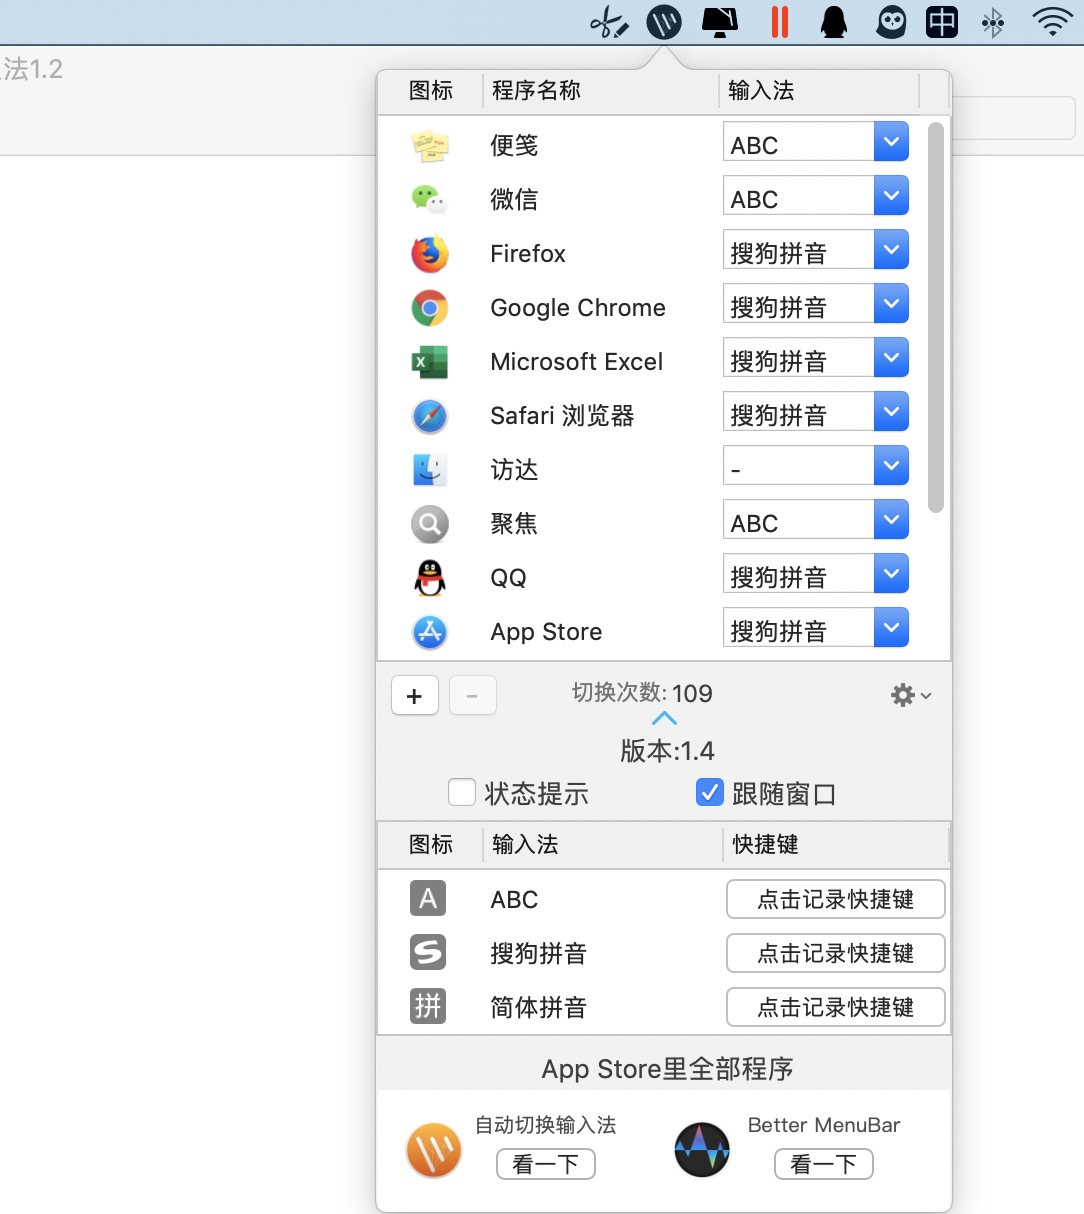Image resolution: width=1084 pixels, height=1214 pixels.
Task: Collapse the panel with the blue chevron
Action: click(664, 719)
